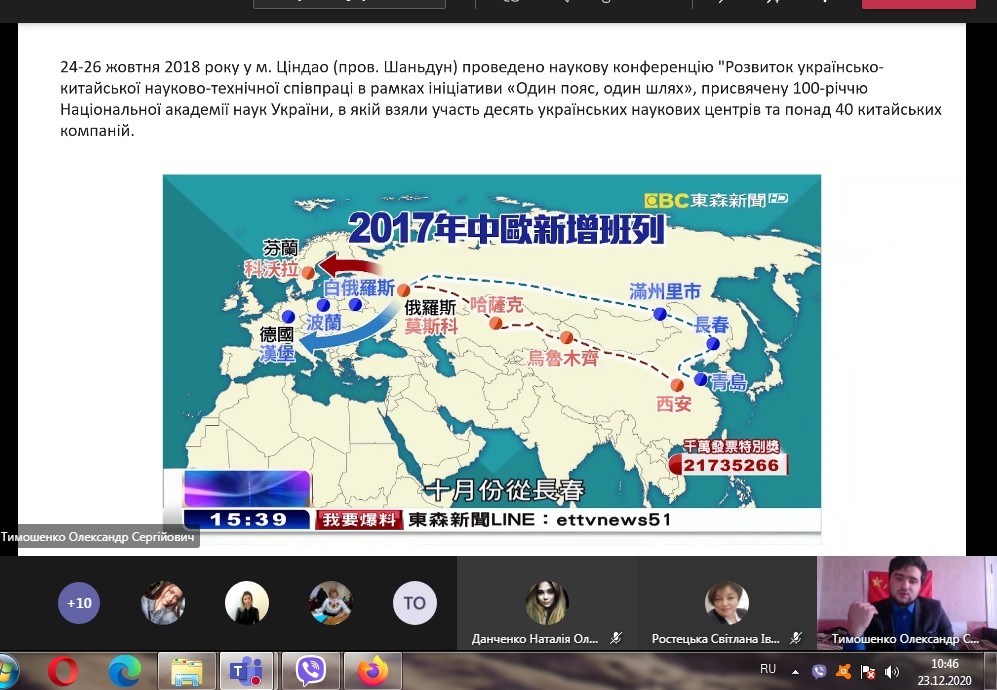Click the '15:39' time on broadcast image

click(248, 520)
